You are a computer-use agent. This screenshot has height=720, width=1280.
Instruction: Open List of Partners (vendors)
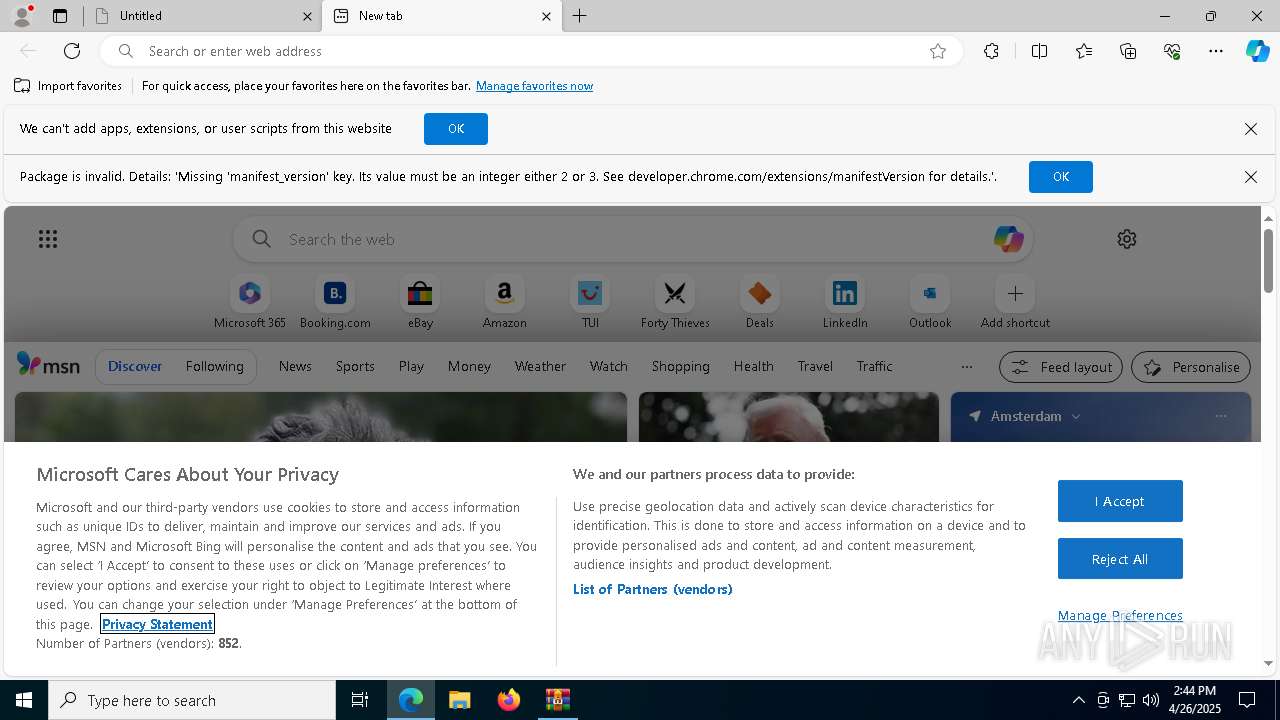pyautogui.click(x=653, y=589)
